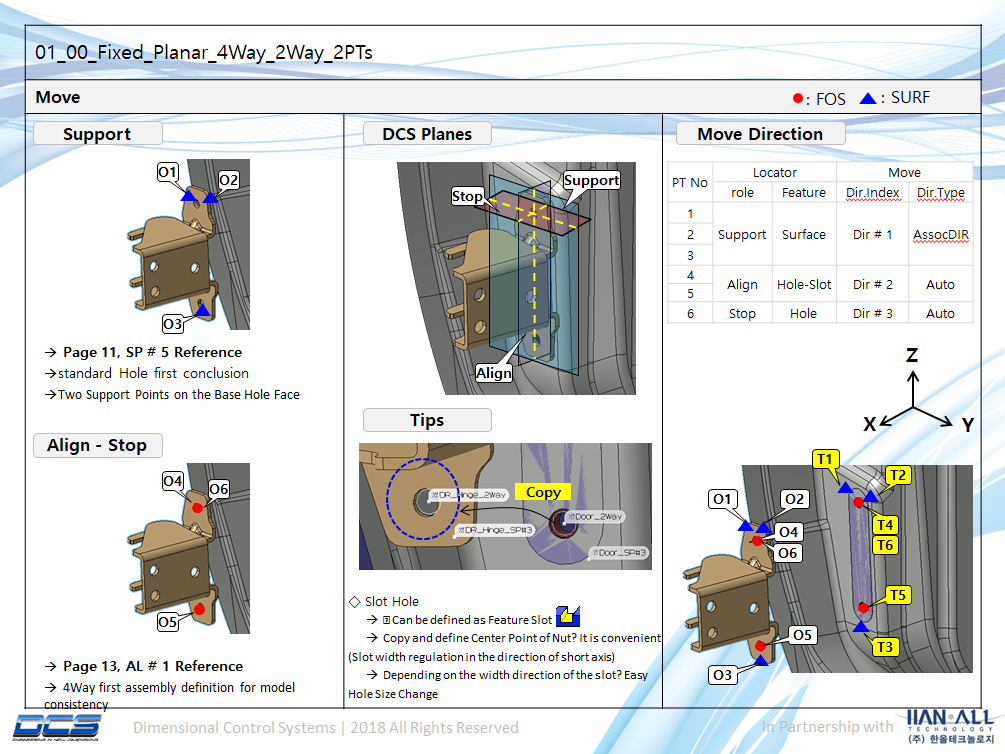This screenshot has width=1005, height=754.
Task: Click the slide title 01_00_Fixed_Planar_4Way_2Way_2PTs
Action: 200,52
